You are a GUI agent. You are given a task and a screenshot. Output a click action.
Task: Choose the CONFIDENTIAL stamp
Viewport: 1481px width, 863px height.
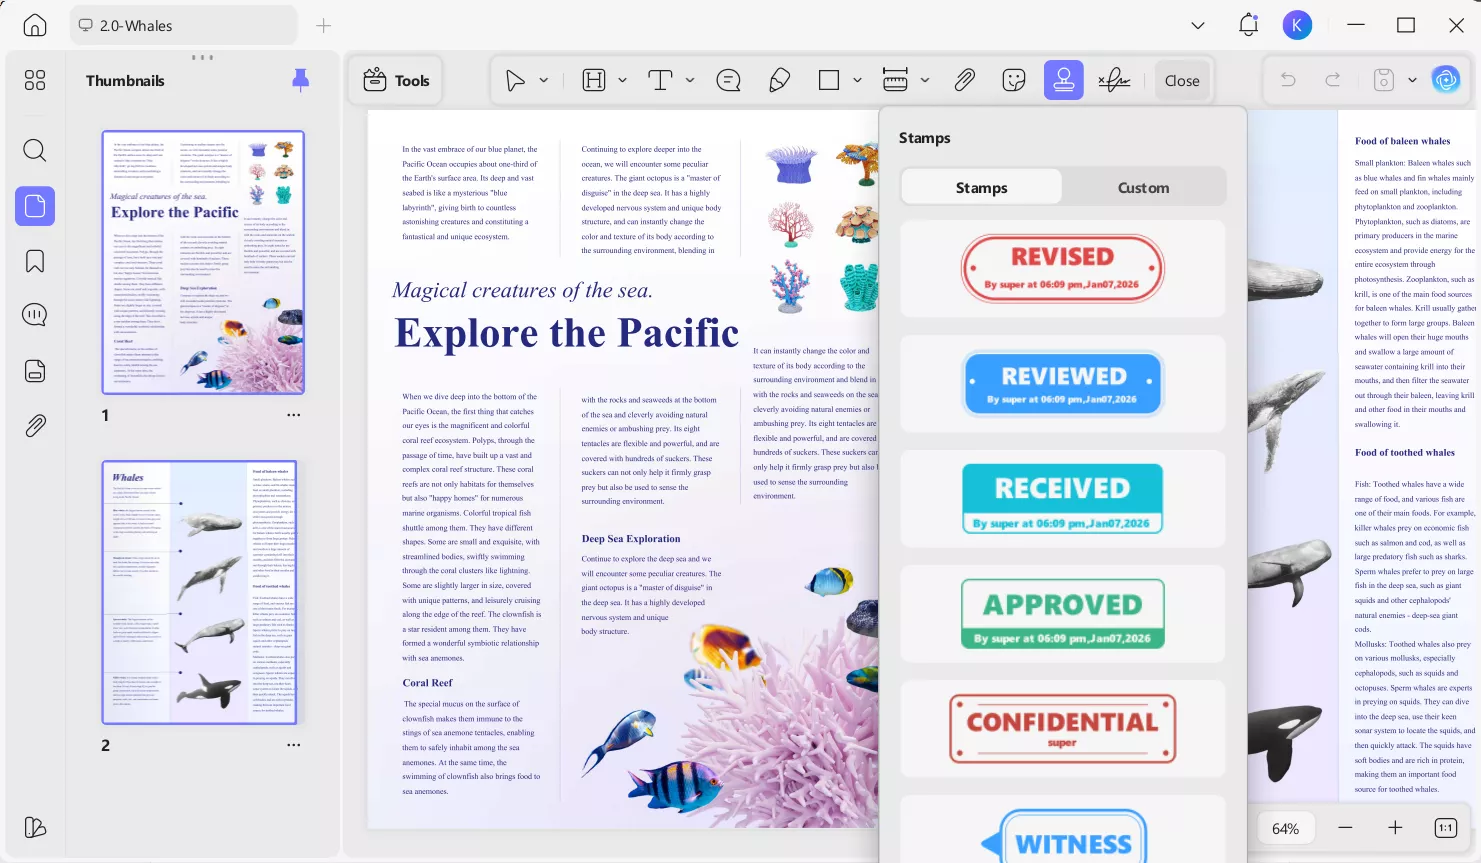pos(1062,729)
